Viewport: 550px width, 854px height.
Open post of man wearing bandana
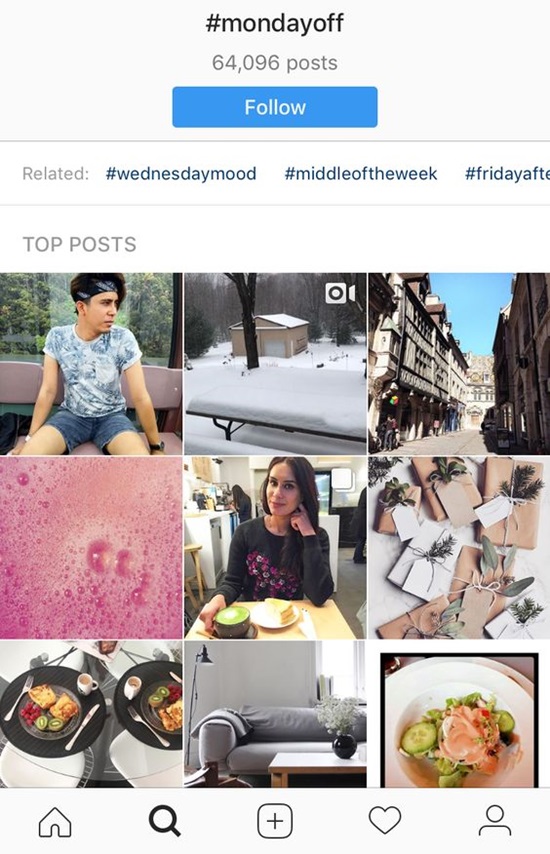pyautogui.click(x=91, y=364)
